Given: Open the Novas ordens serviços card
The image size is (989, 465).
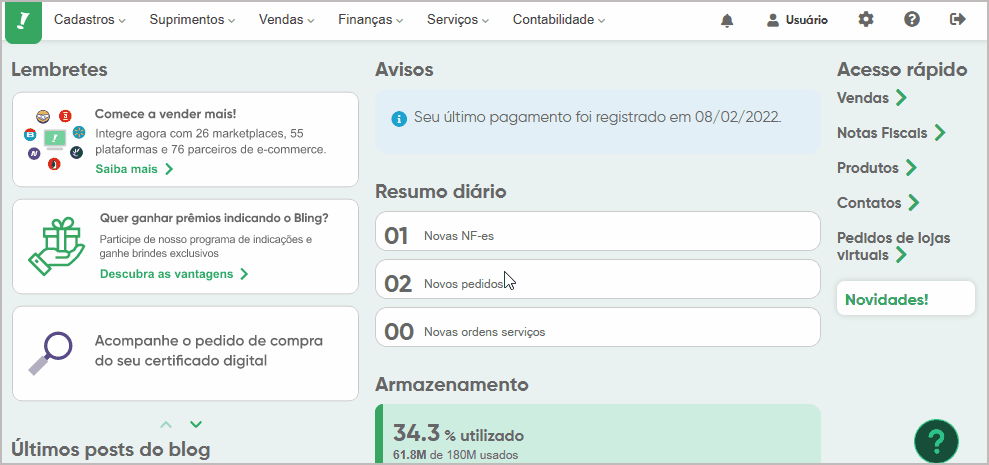Looking at the screenshot, I should click(597, 327).
